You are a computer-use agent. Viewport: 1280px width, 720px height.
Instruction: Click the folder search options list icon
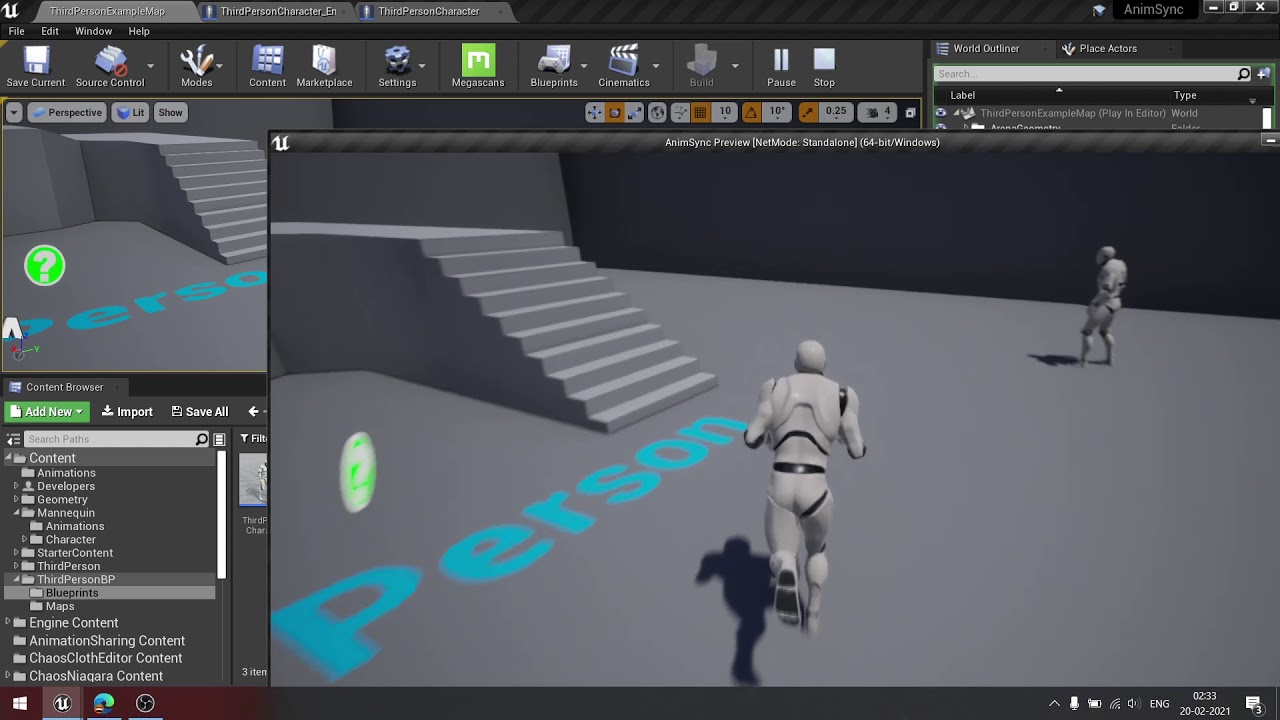coord(219,439)
